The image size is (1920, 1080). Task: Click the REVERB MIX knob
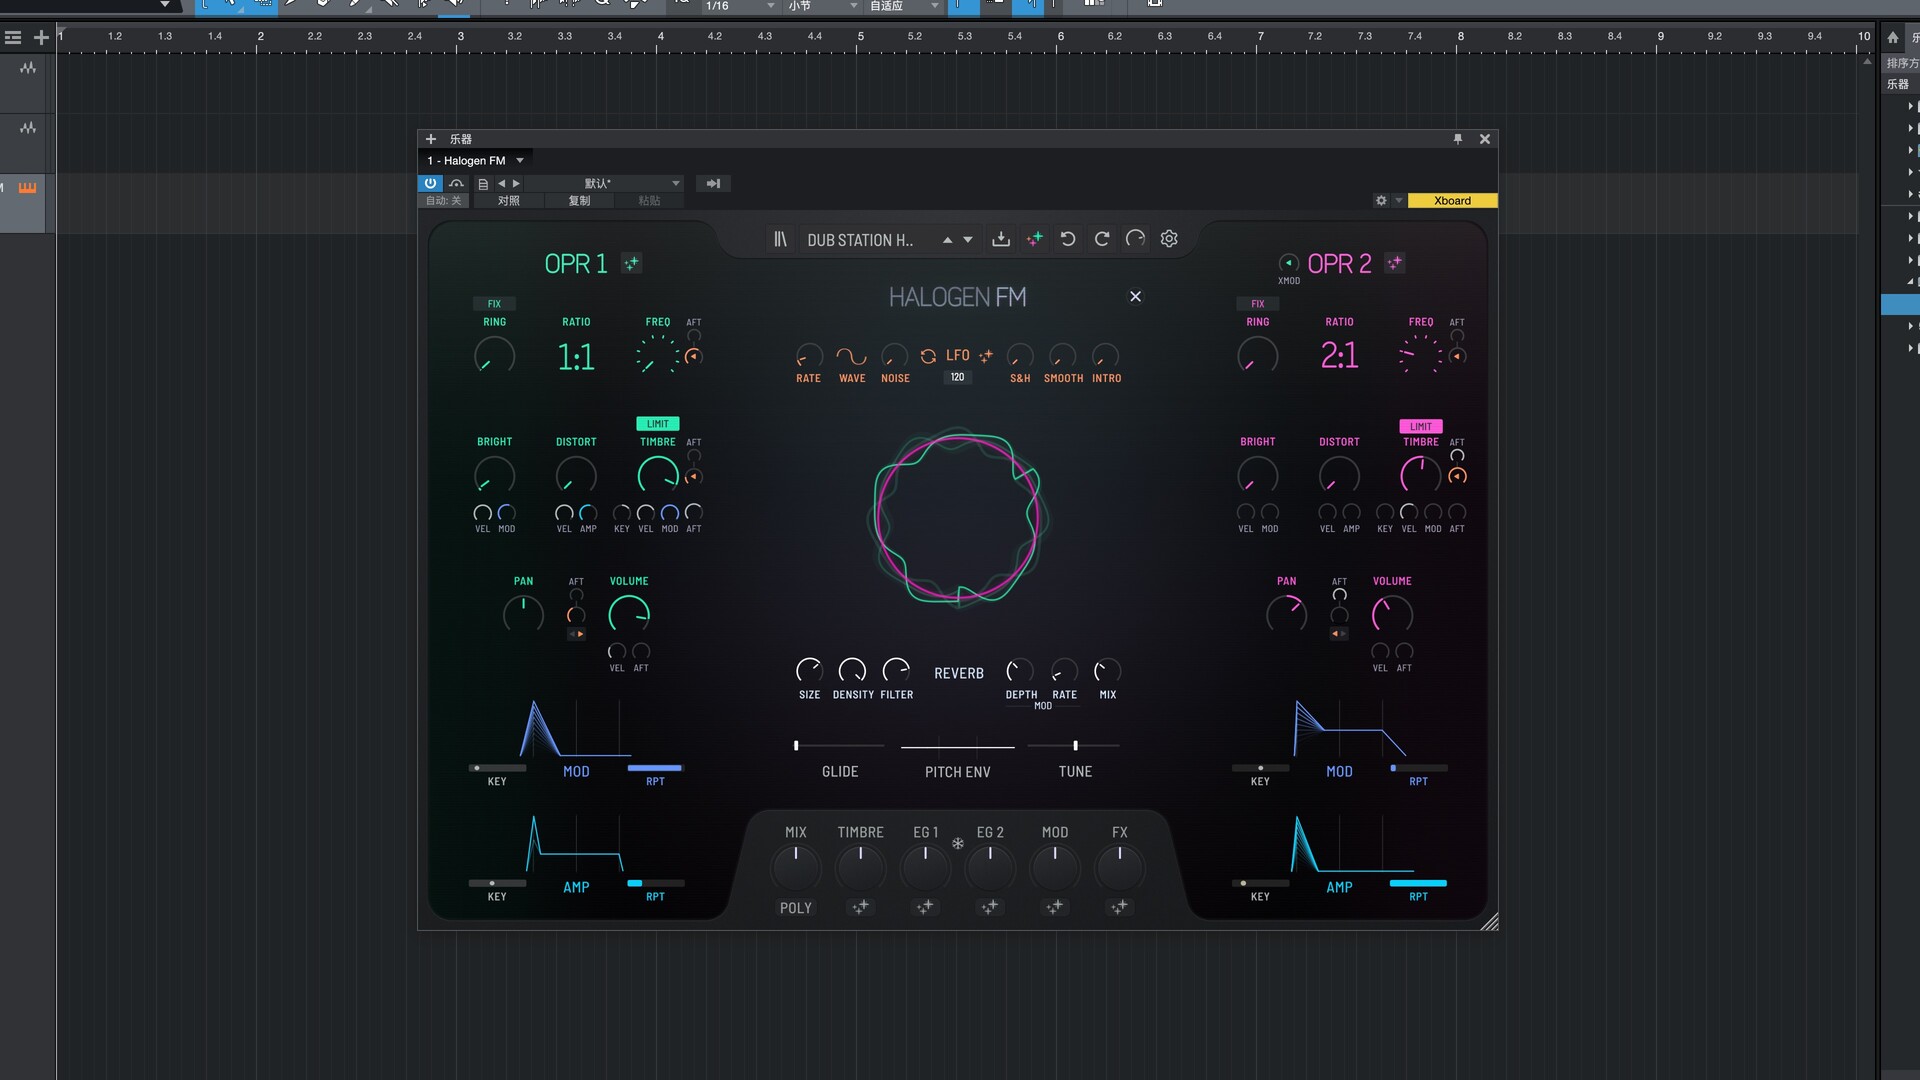pos(1107,671)
